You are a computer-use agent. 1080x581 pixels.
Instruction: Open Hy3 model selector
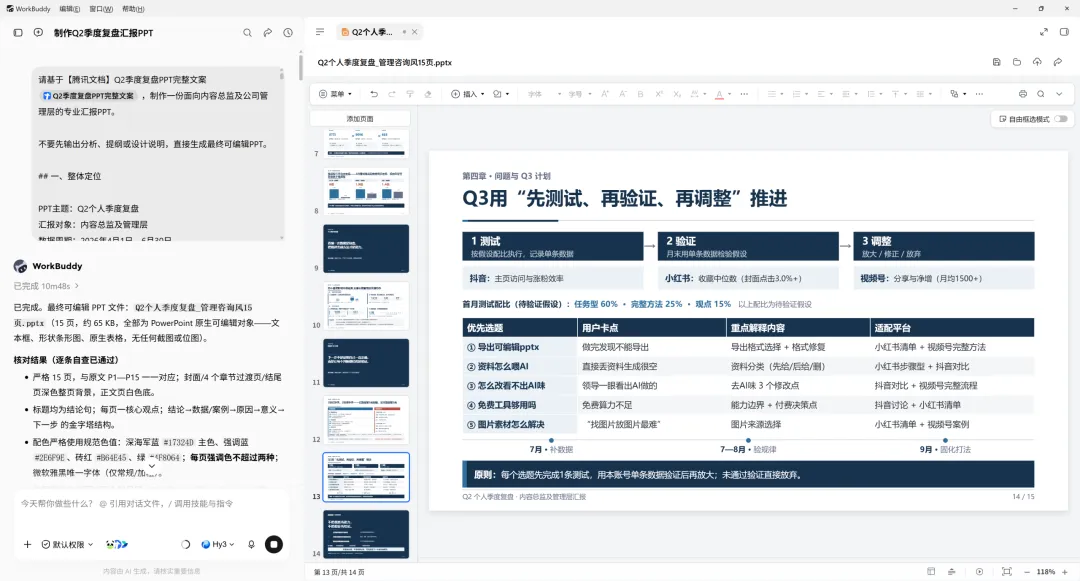point(218,545)
